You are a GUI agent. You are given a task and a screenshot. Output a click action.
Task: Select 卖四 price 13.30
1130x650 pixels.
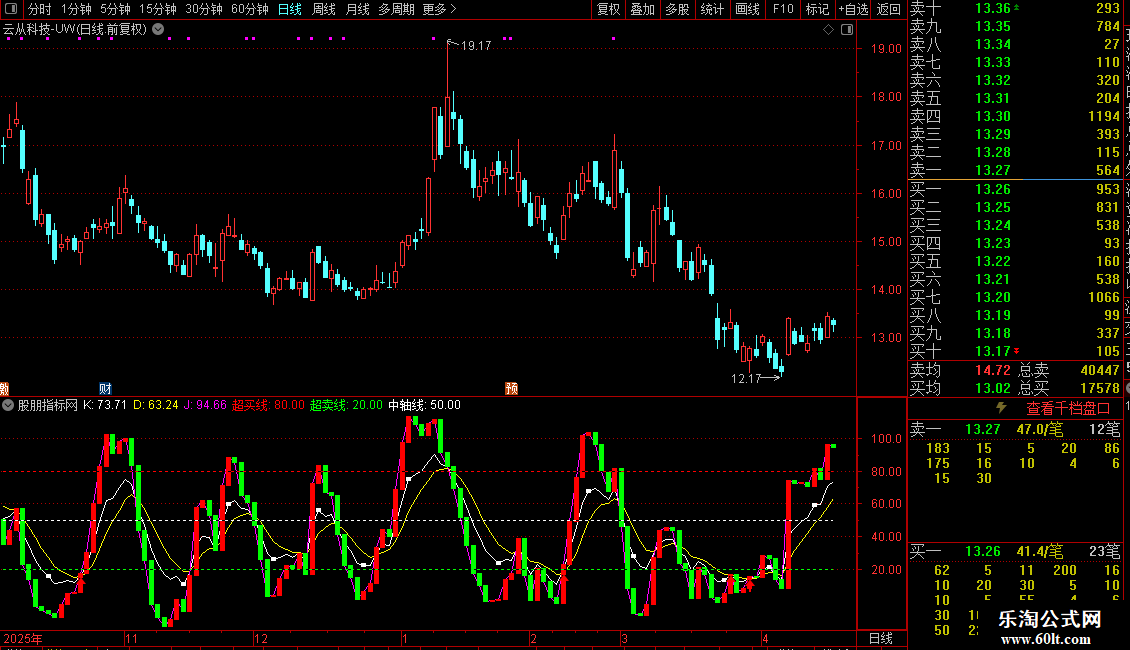[x=992, y=116]
